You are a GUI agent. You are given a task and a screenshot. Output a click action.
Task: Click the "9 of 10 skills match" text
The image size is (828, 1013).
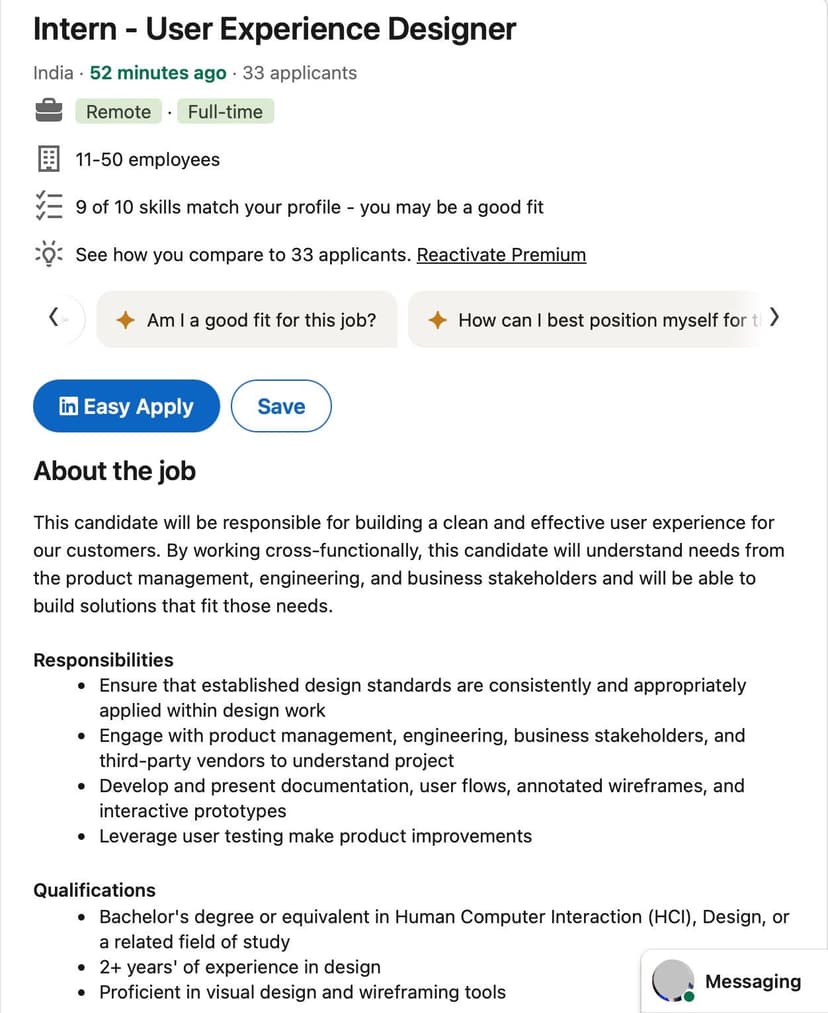tap(310, 207)
